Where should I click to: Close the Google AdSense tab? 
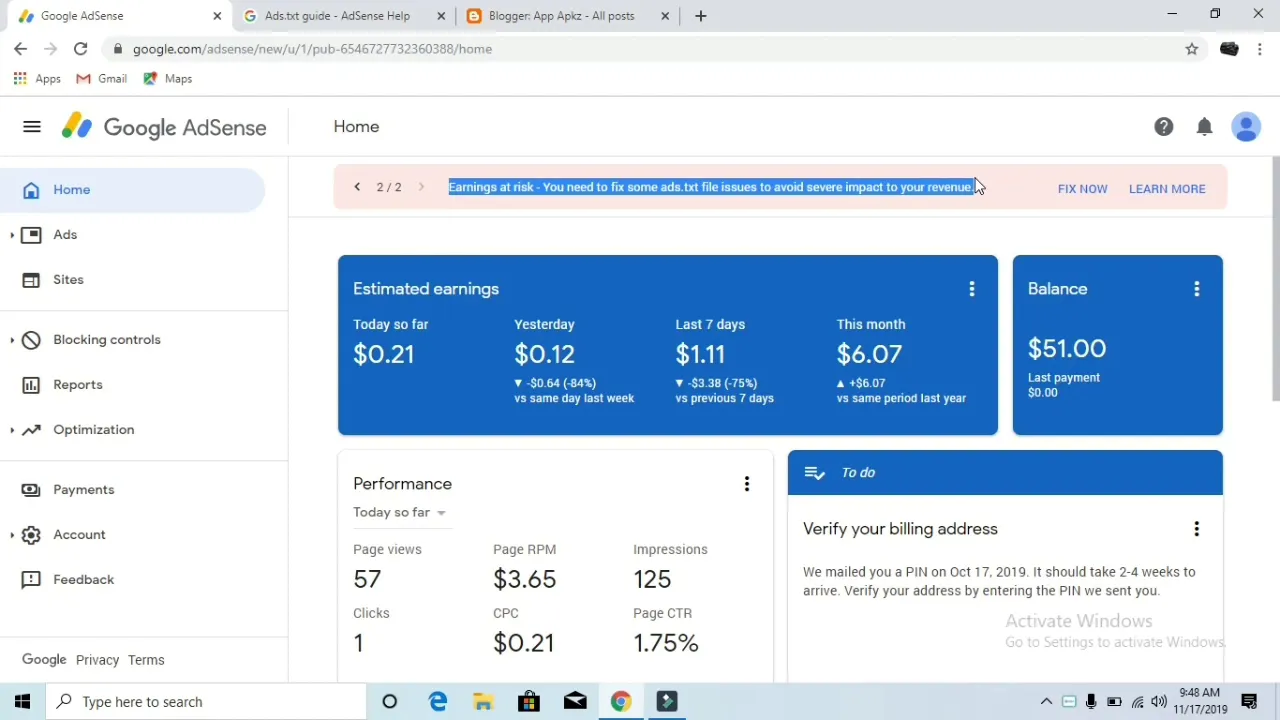(x=217, y=16)
